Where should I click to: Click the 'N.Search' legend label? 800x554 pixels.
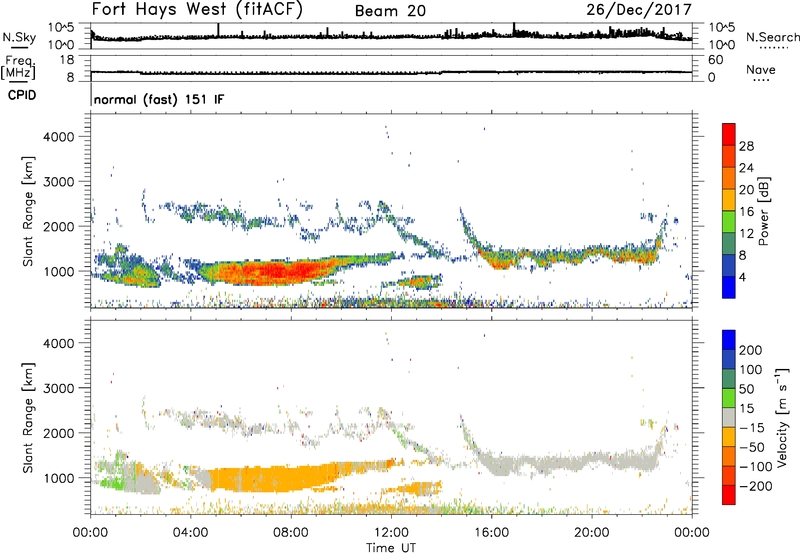tap(773, 37)
